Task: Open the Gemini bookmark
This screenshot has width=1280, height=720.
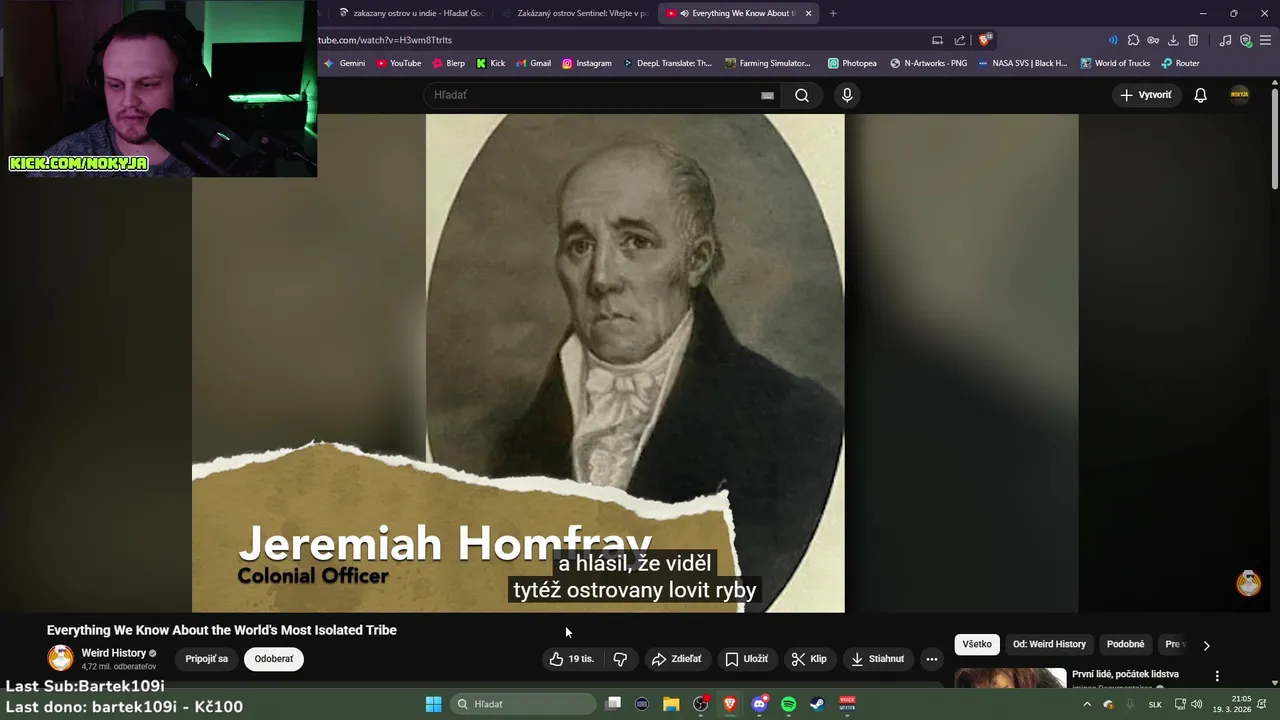Action: 345,63
